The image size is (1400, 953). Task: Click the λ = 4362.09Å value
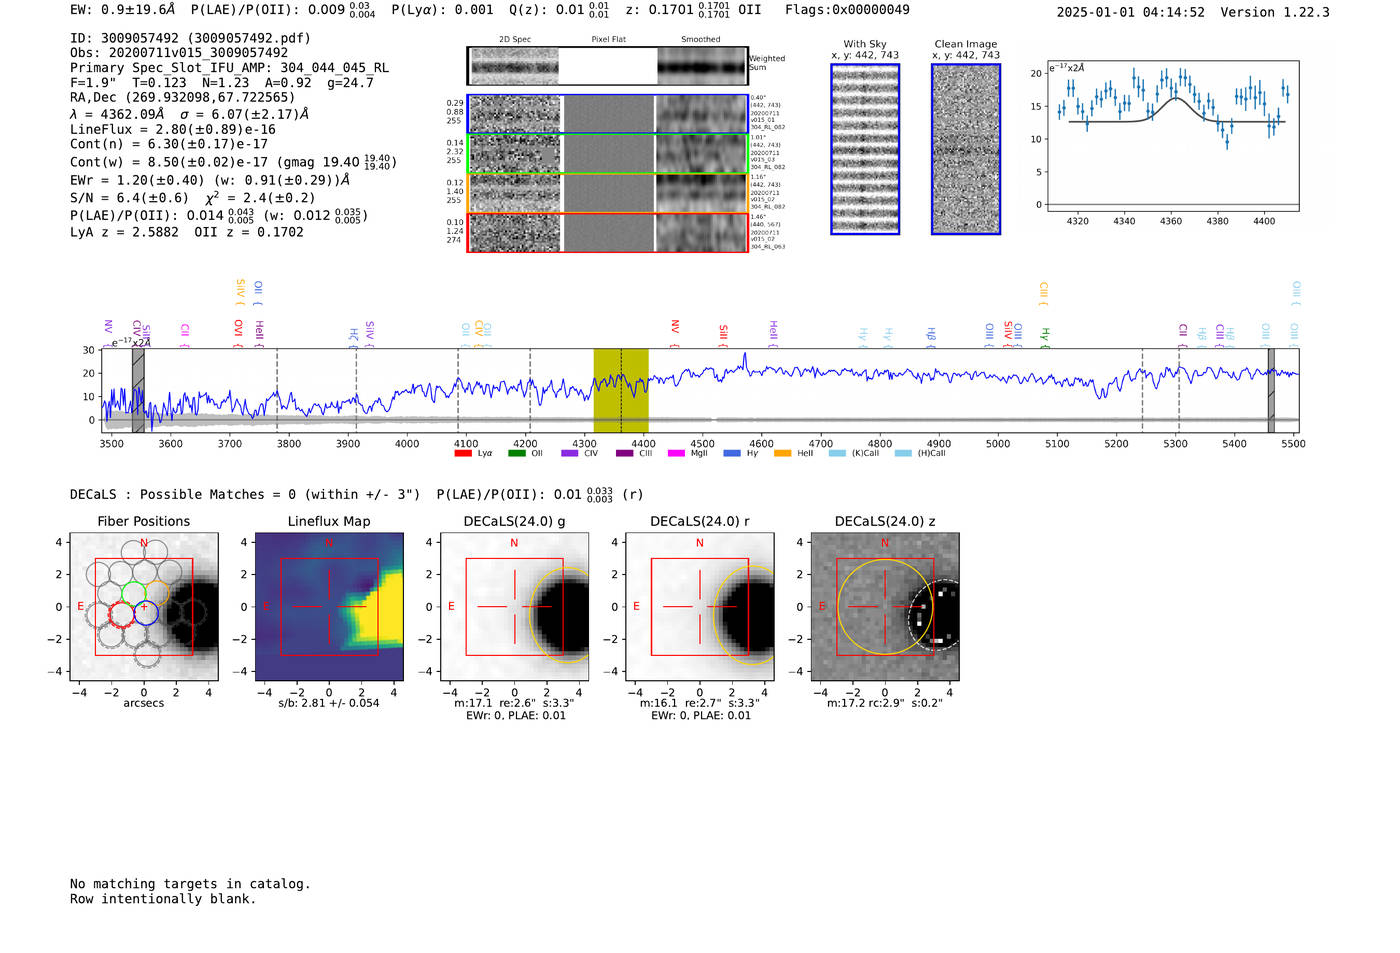coord(118,114)
